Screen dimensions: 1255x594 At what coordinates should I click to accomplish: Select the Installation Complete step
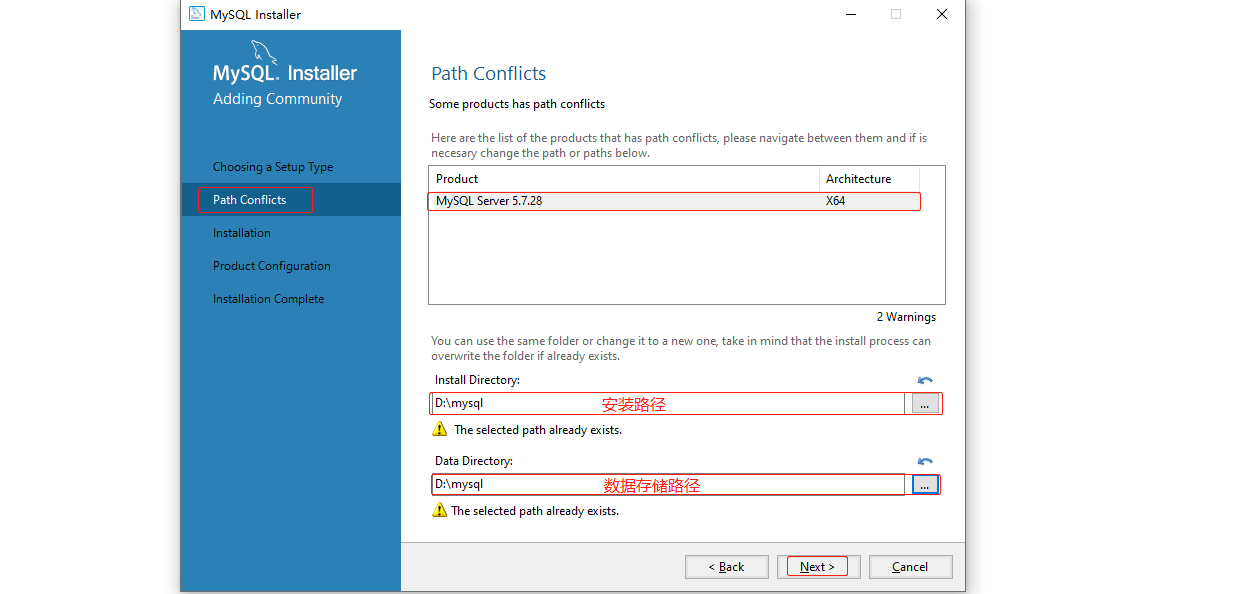(x=269, y=299)
